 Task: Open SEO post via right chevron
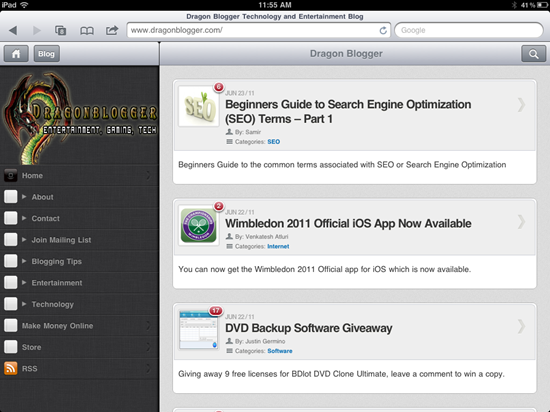click(x=521, y=105)
